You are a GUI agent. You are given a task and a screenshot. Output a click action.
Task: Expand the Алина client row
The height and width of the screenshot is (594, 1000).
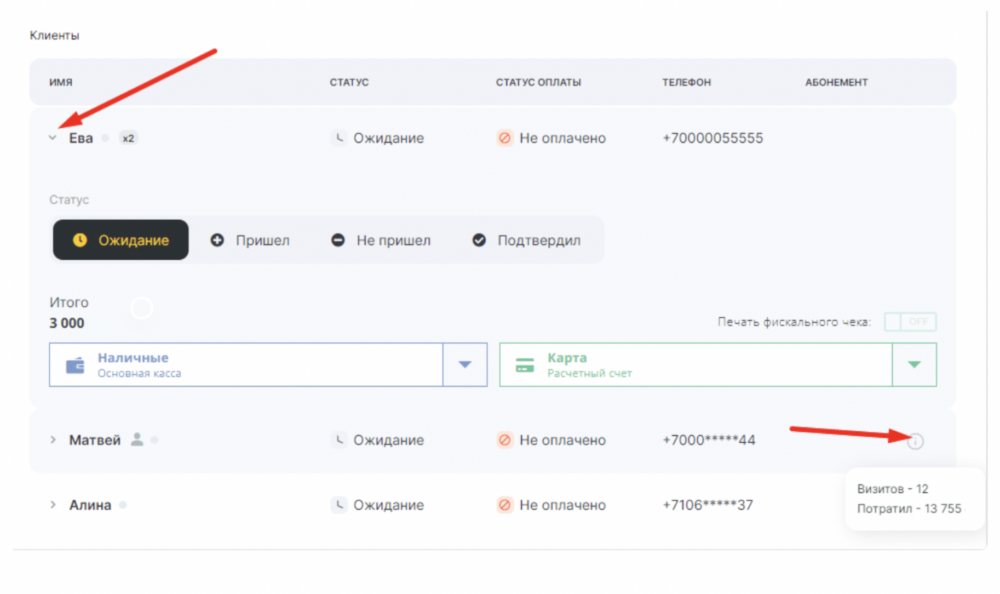[53, 505]
